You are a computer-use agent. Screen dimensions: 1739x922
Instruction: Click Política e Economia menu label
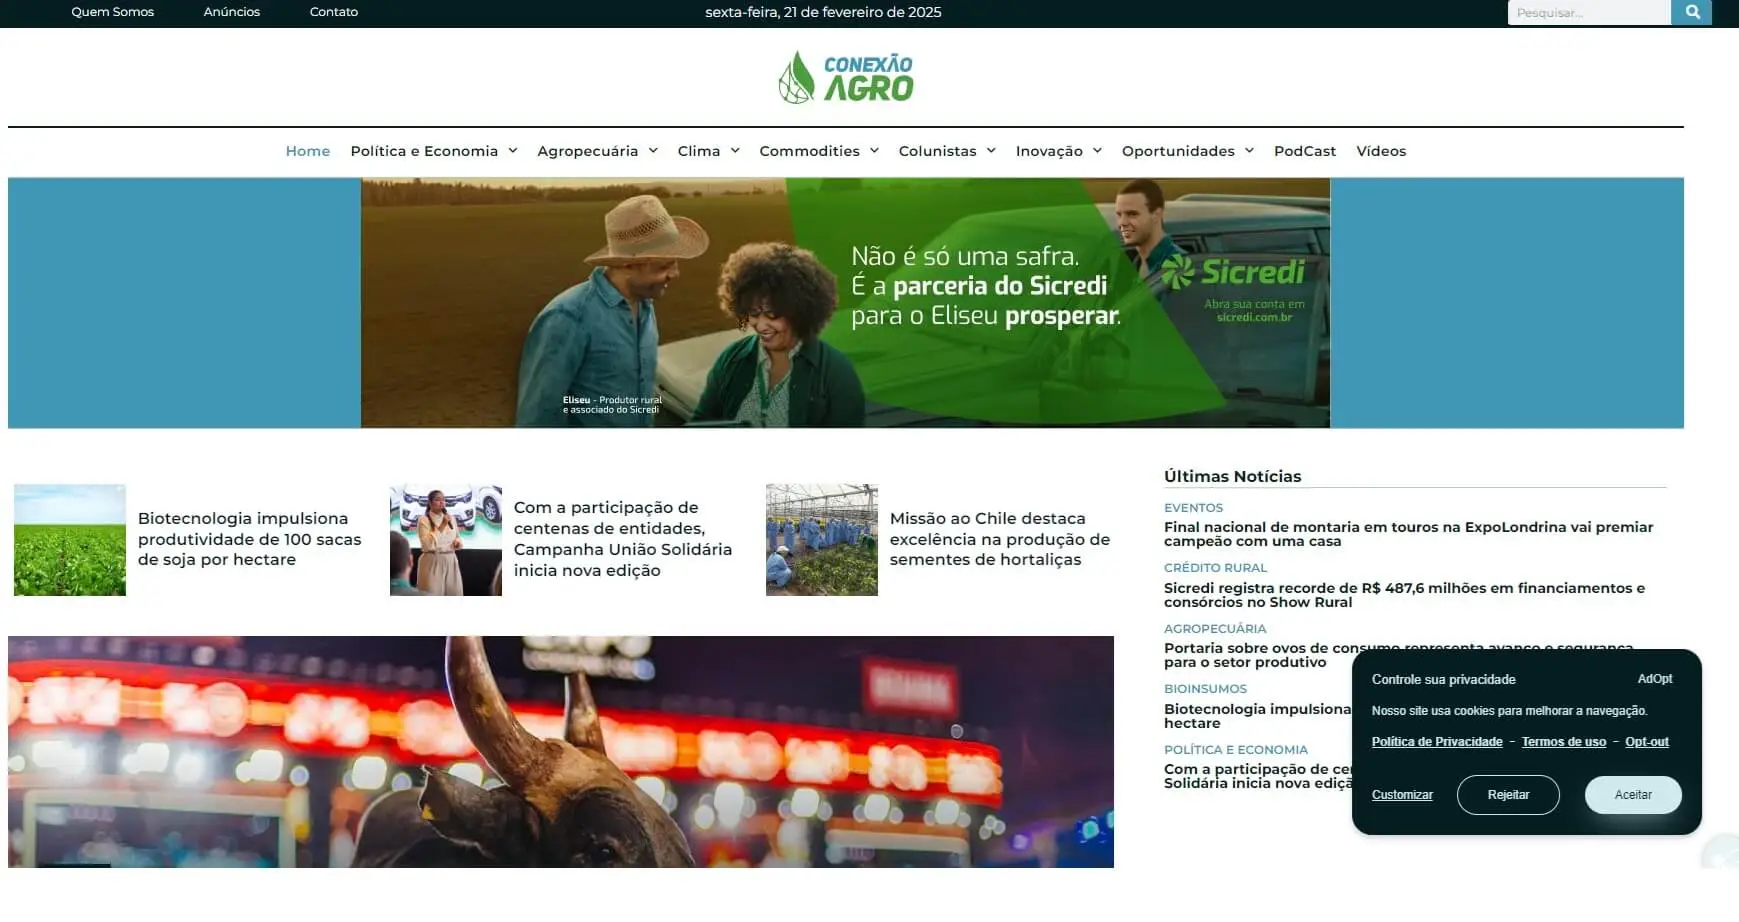[424, 151]
